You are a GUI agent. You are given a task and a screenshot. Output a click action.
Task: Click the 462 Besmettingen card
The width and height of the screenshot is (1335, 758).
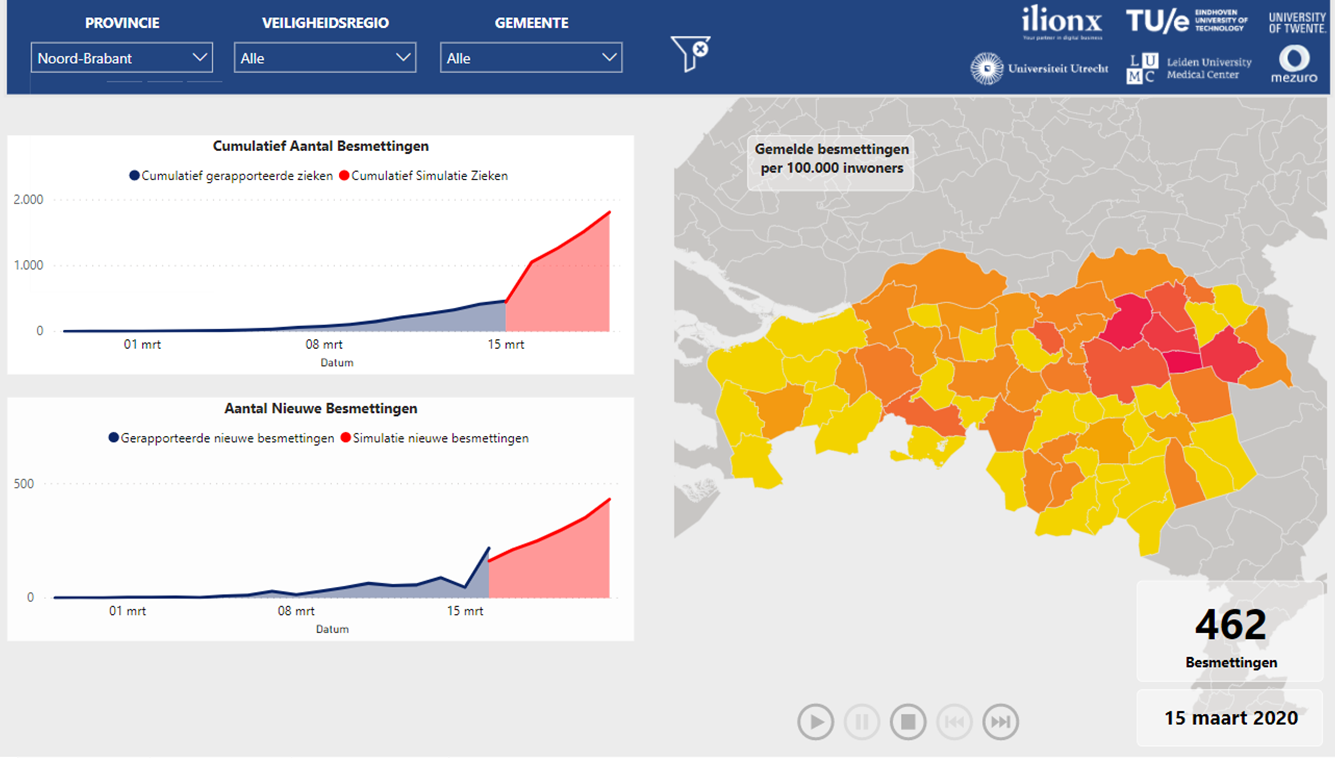1230,634
